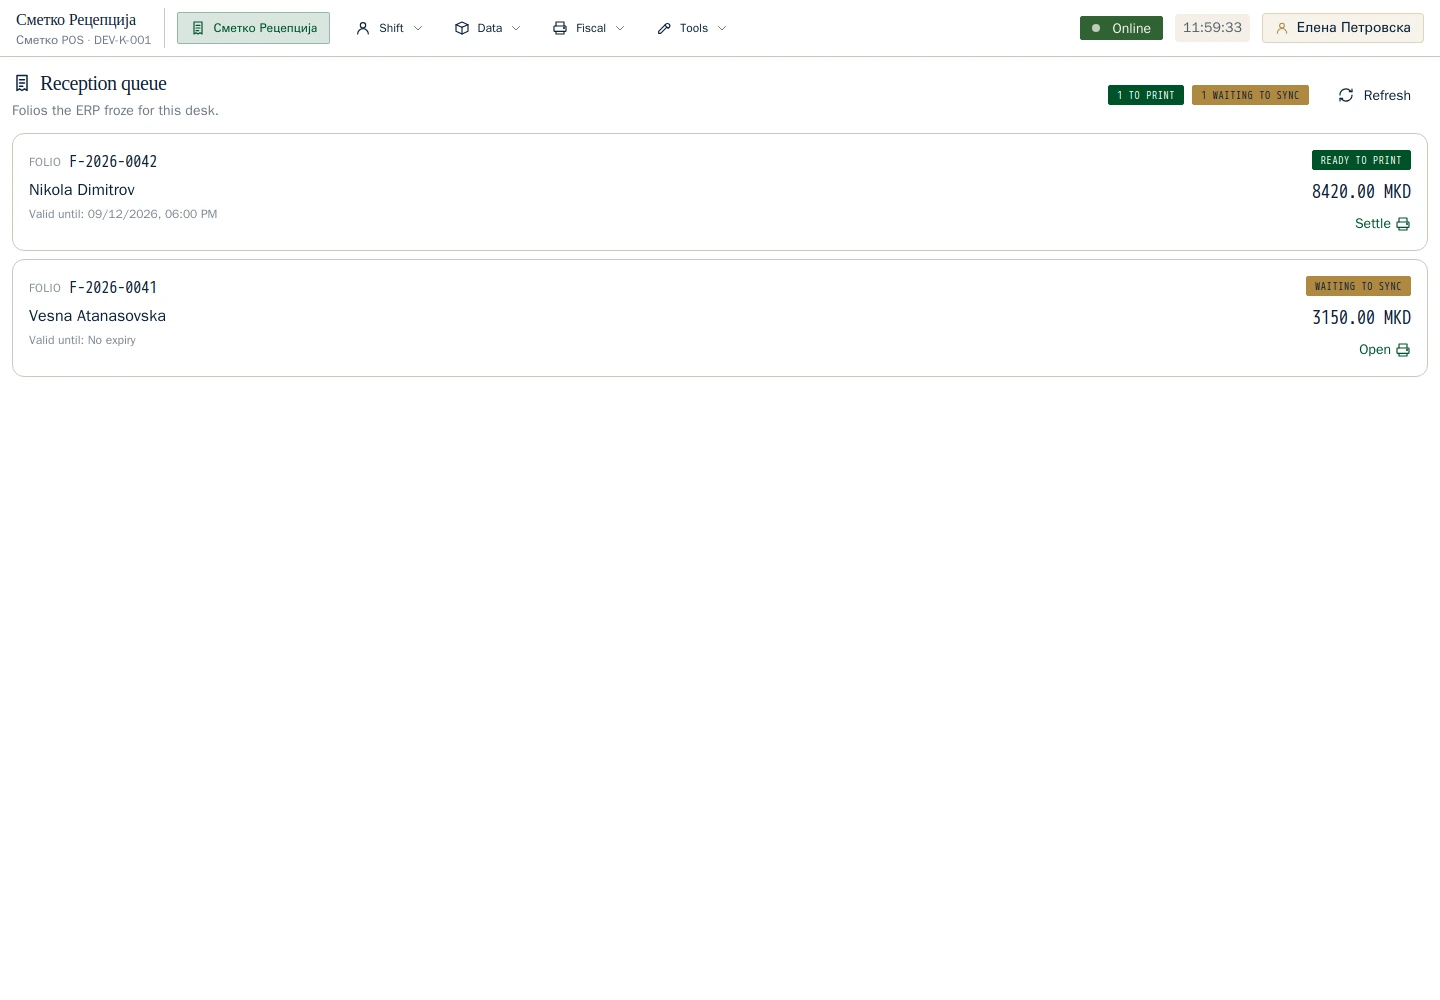Image resolution: width=1440 pixels, height=1000 pixels.
Task: Click the wrench icon in Tools menu
Action: pos(664,28)
